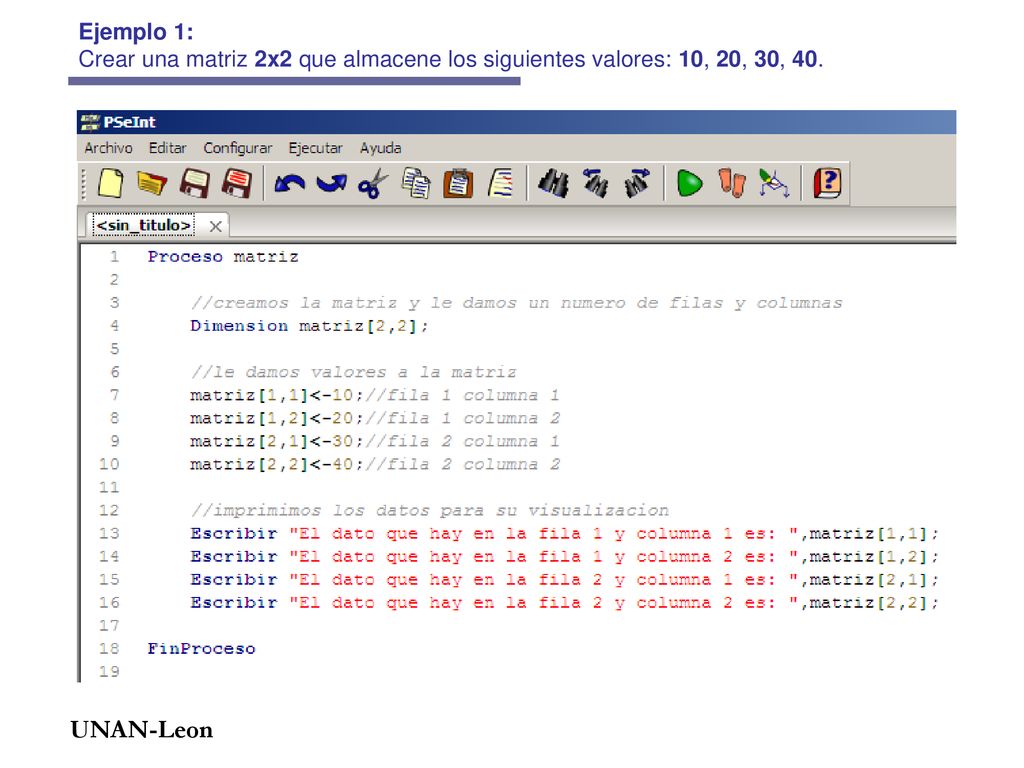Click the toolbar drag handle grip

[84, 184]
